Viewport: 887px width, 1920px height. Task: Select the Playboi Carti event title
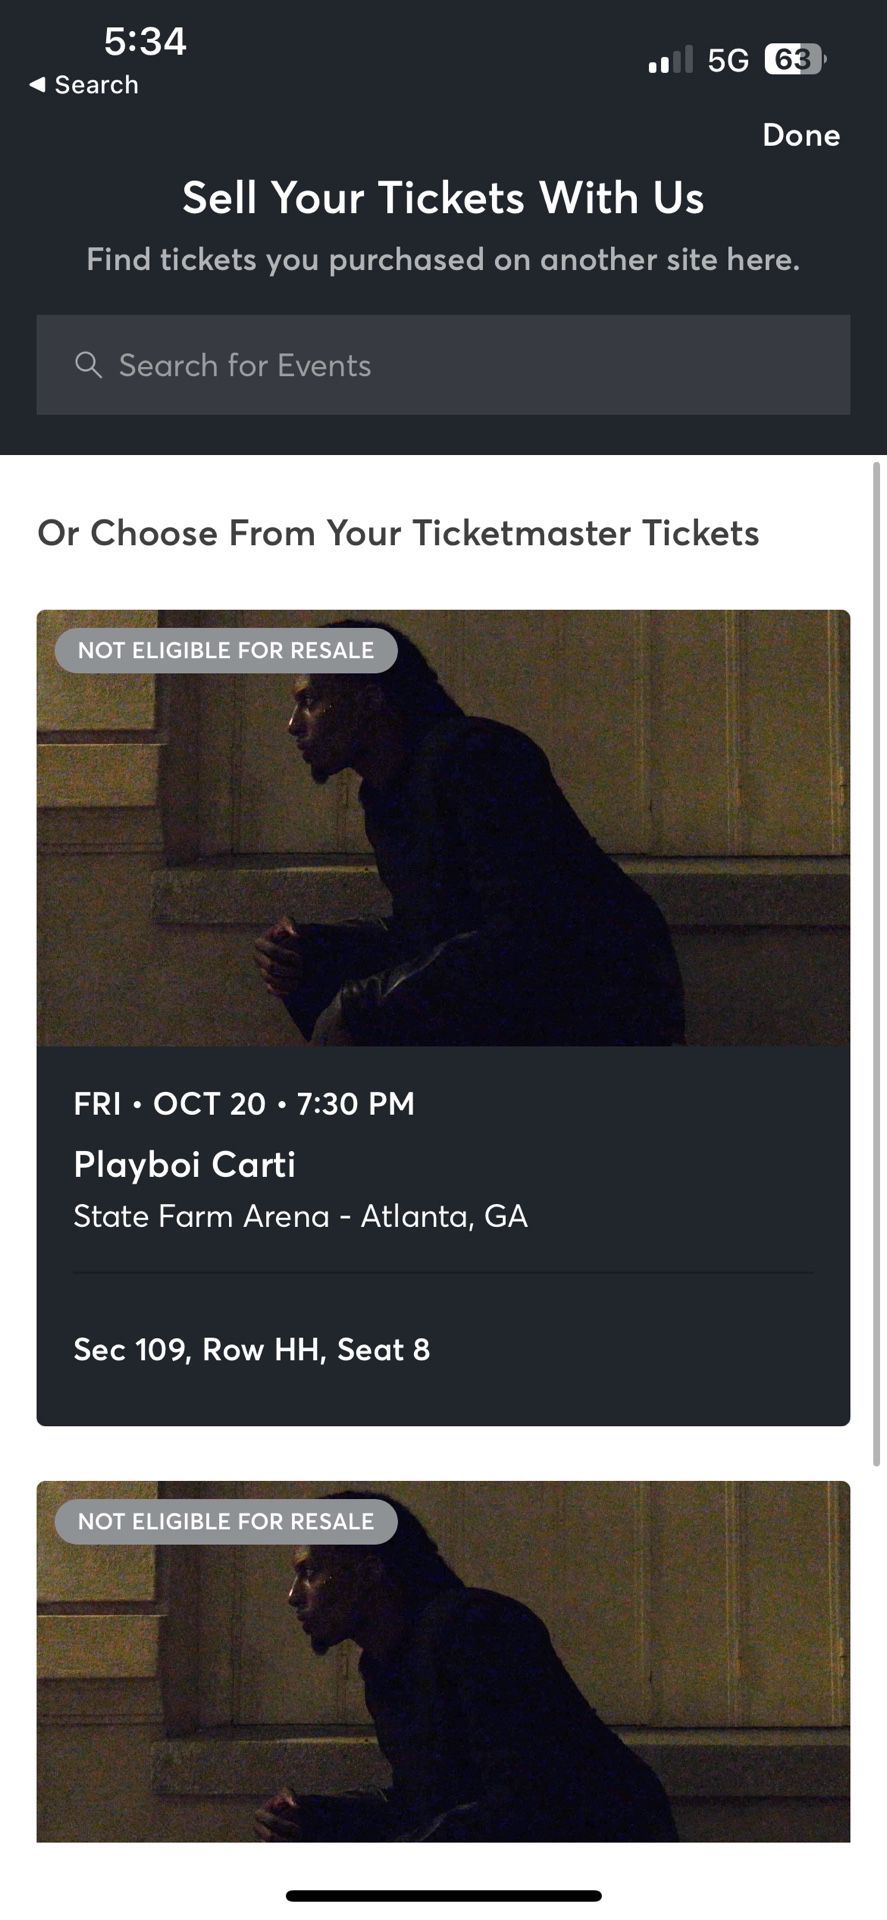[185, 1164]
